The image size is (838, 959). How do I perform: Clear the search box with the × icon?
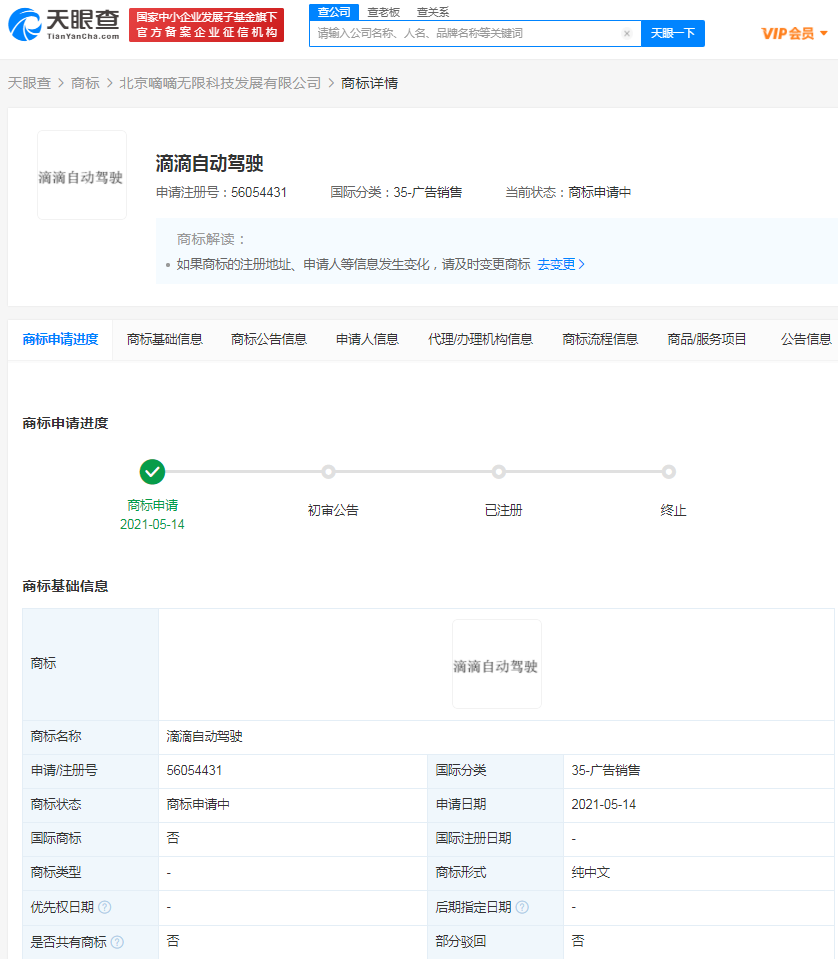(x=627, y=33)
